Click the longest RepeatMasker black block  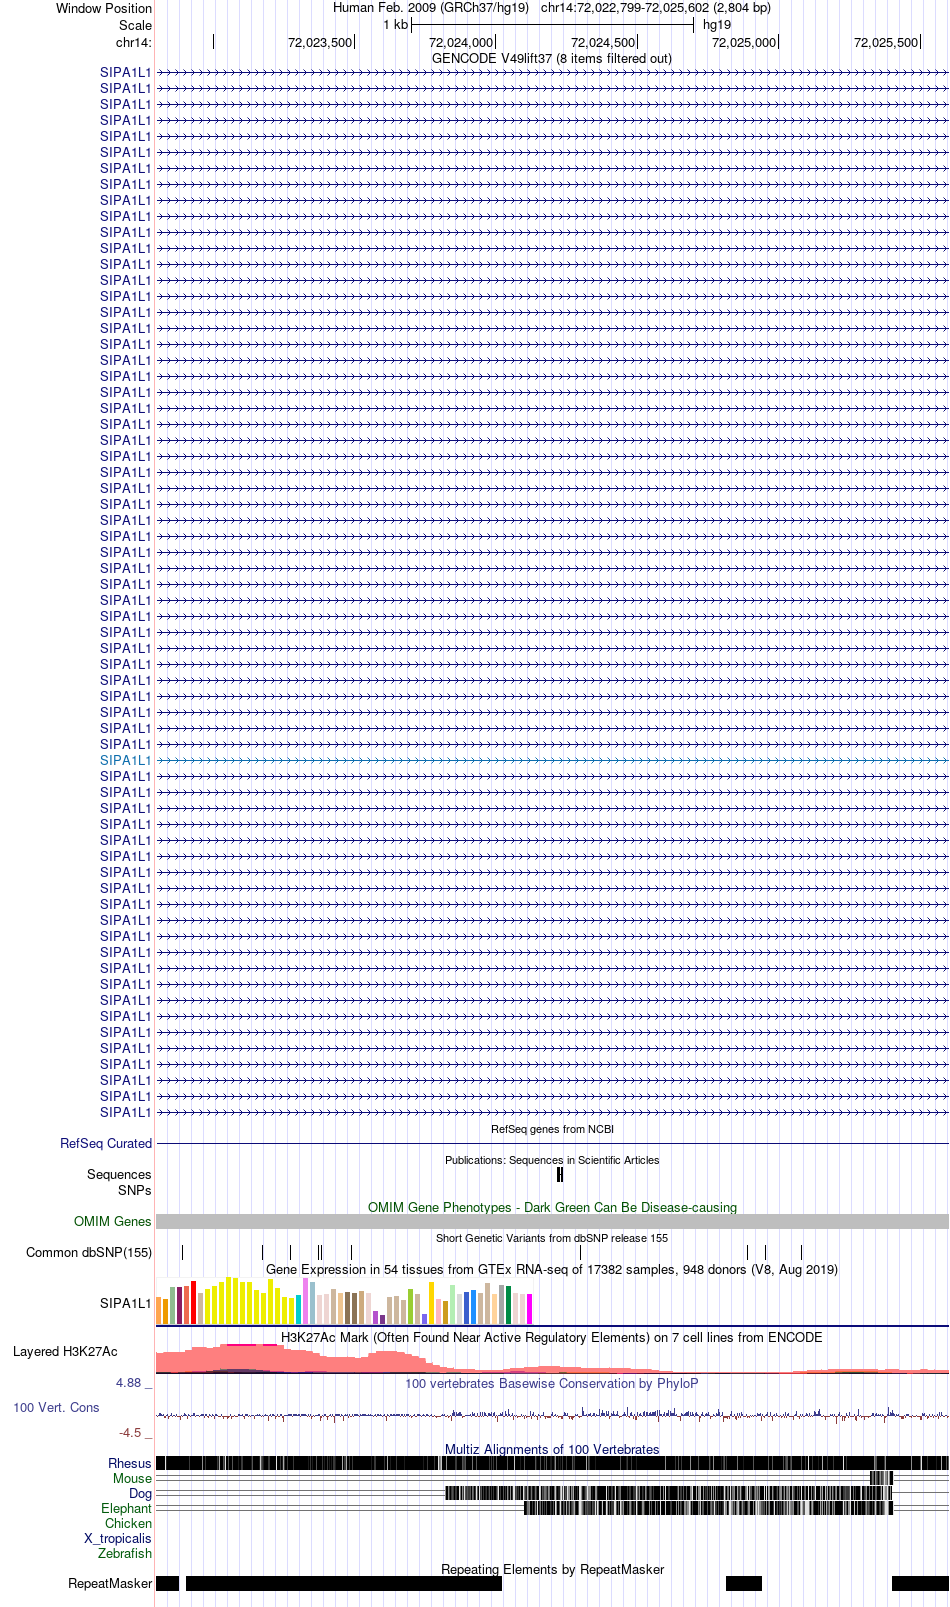pos(344,1583)
